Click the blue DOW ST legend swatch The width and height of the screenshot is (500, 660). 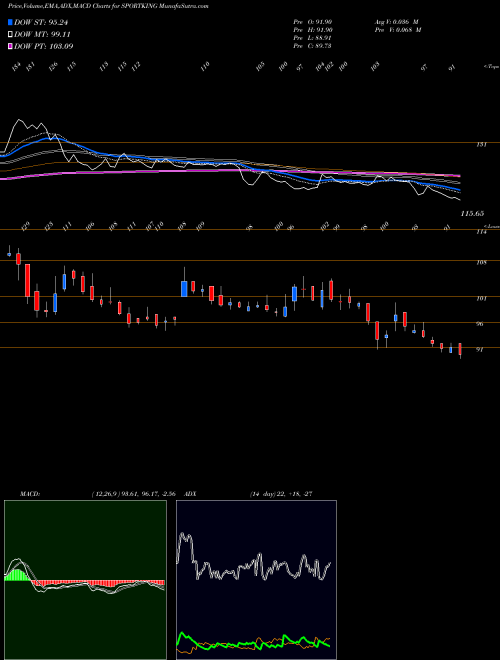11,22
